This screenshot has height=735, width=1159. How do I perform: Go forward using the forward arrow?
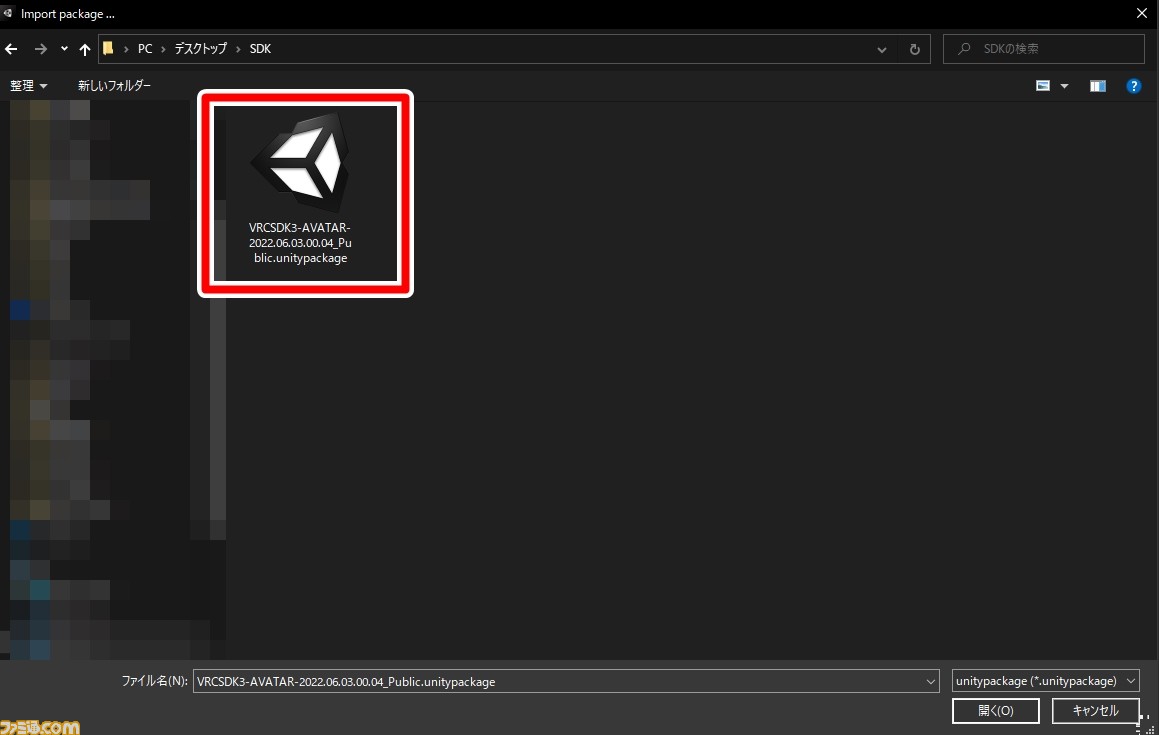click(41, 49)
